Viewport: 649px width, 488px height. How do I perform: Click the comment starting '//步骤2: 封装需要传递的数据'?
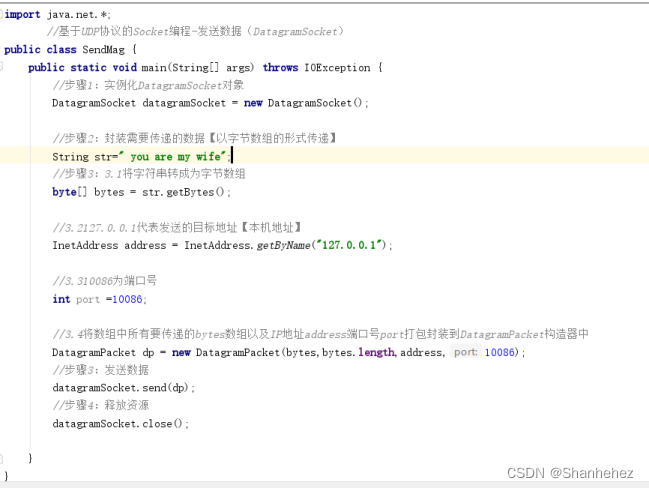click(194, 138)
